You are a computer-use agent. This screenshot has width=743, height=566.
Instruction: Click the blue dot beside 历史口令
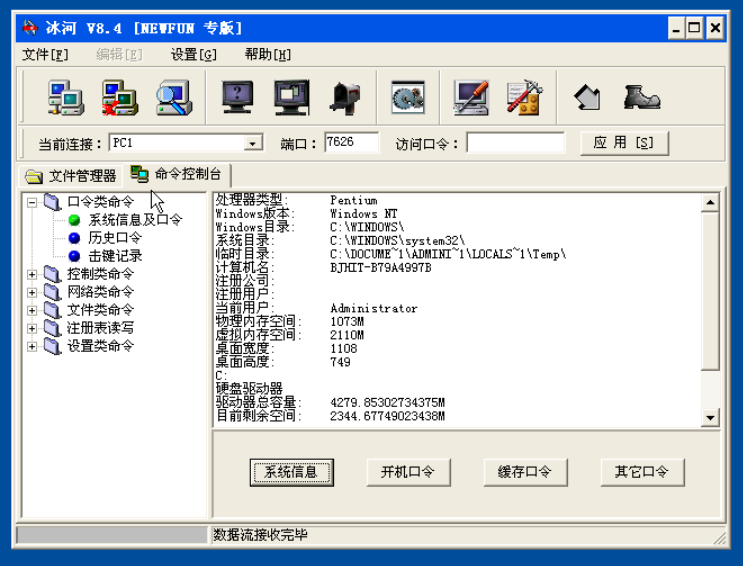pos(74,238)
